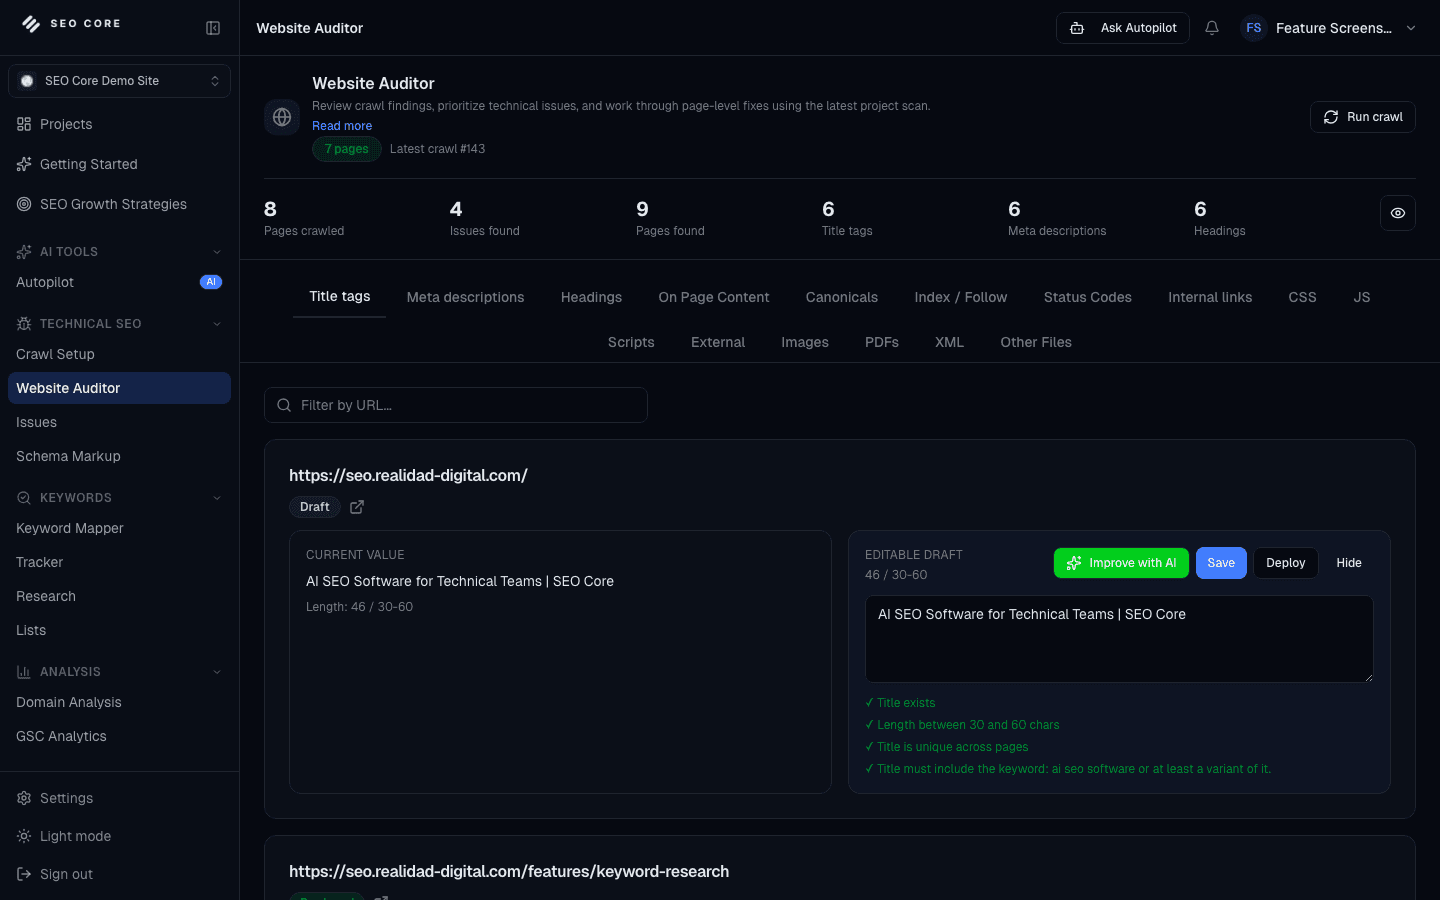Open the XML tab
The height and width of the screenshot is (900, 1440).
[949, 342]
